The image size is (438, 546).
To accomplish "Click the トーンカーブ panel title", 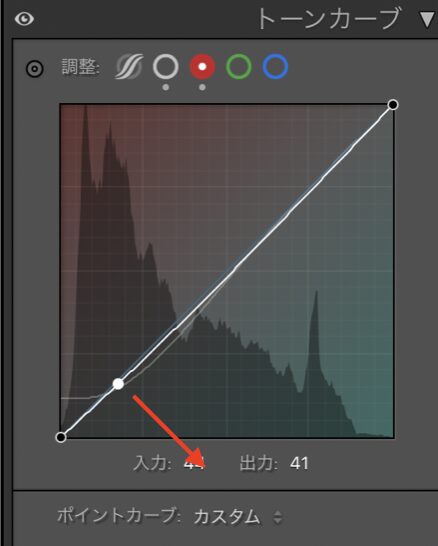I will 328,19.
